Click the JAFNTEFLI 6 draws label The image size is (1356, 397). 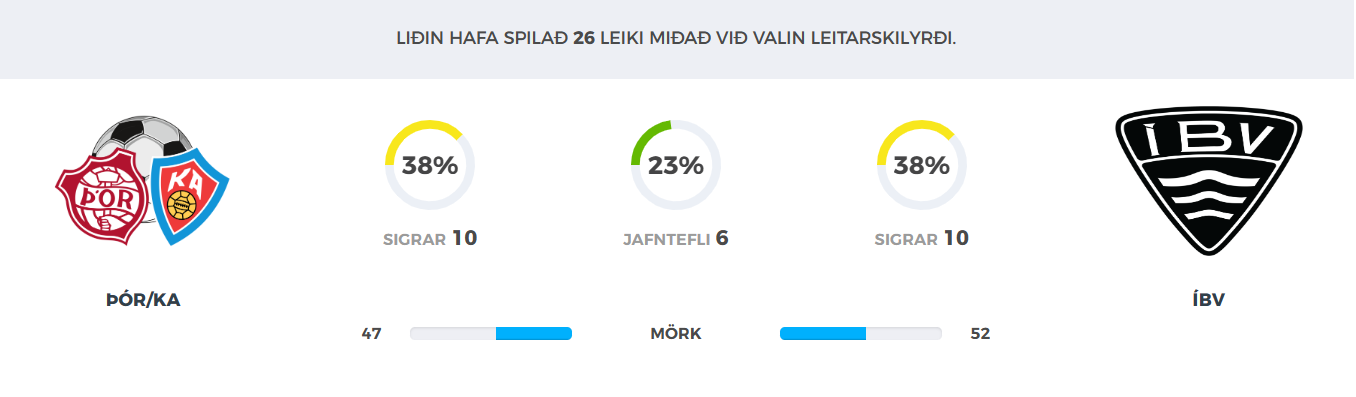[x=676, y=239]
